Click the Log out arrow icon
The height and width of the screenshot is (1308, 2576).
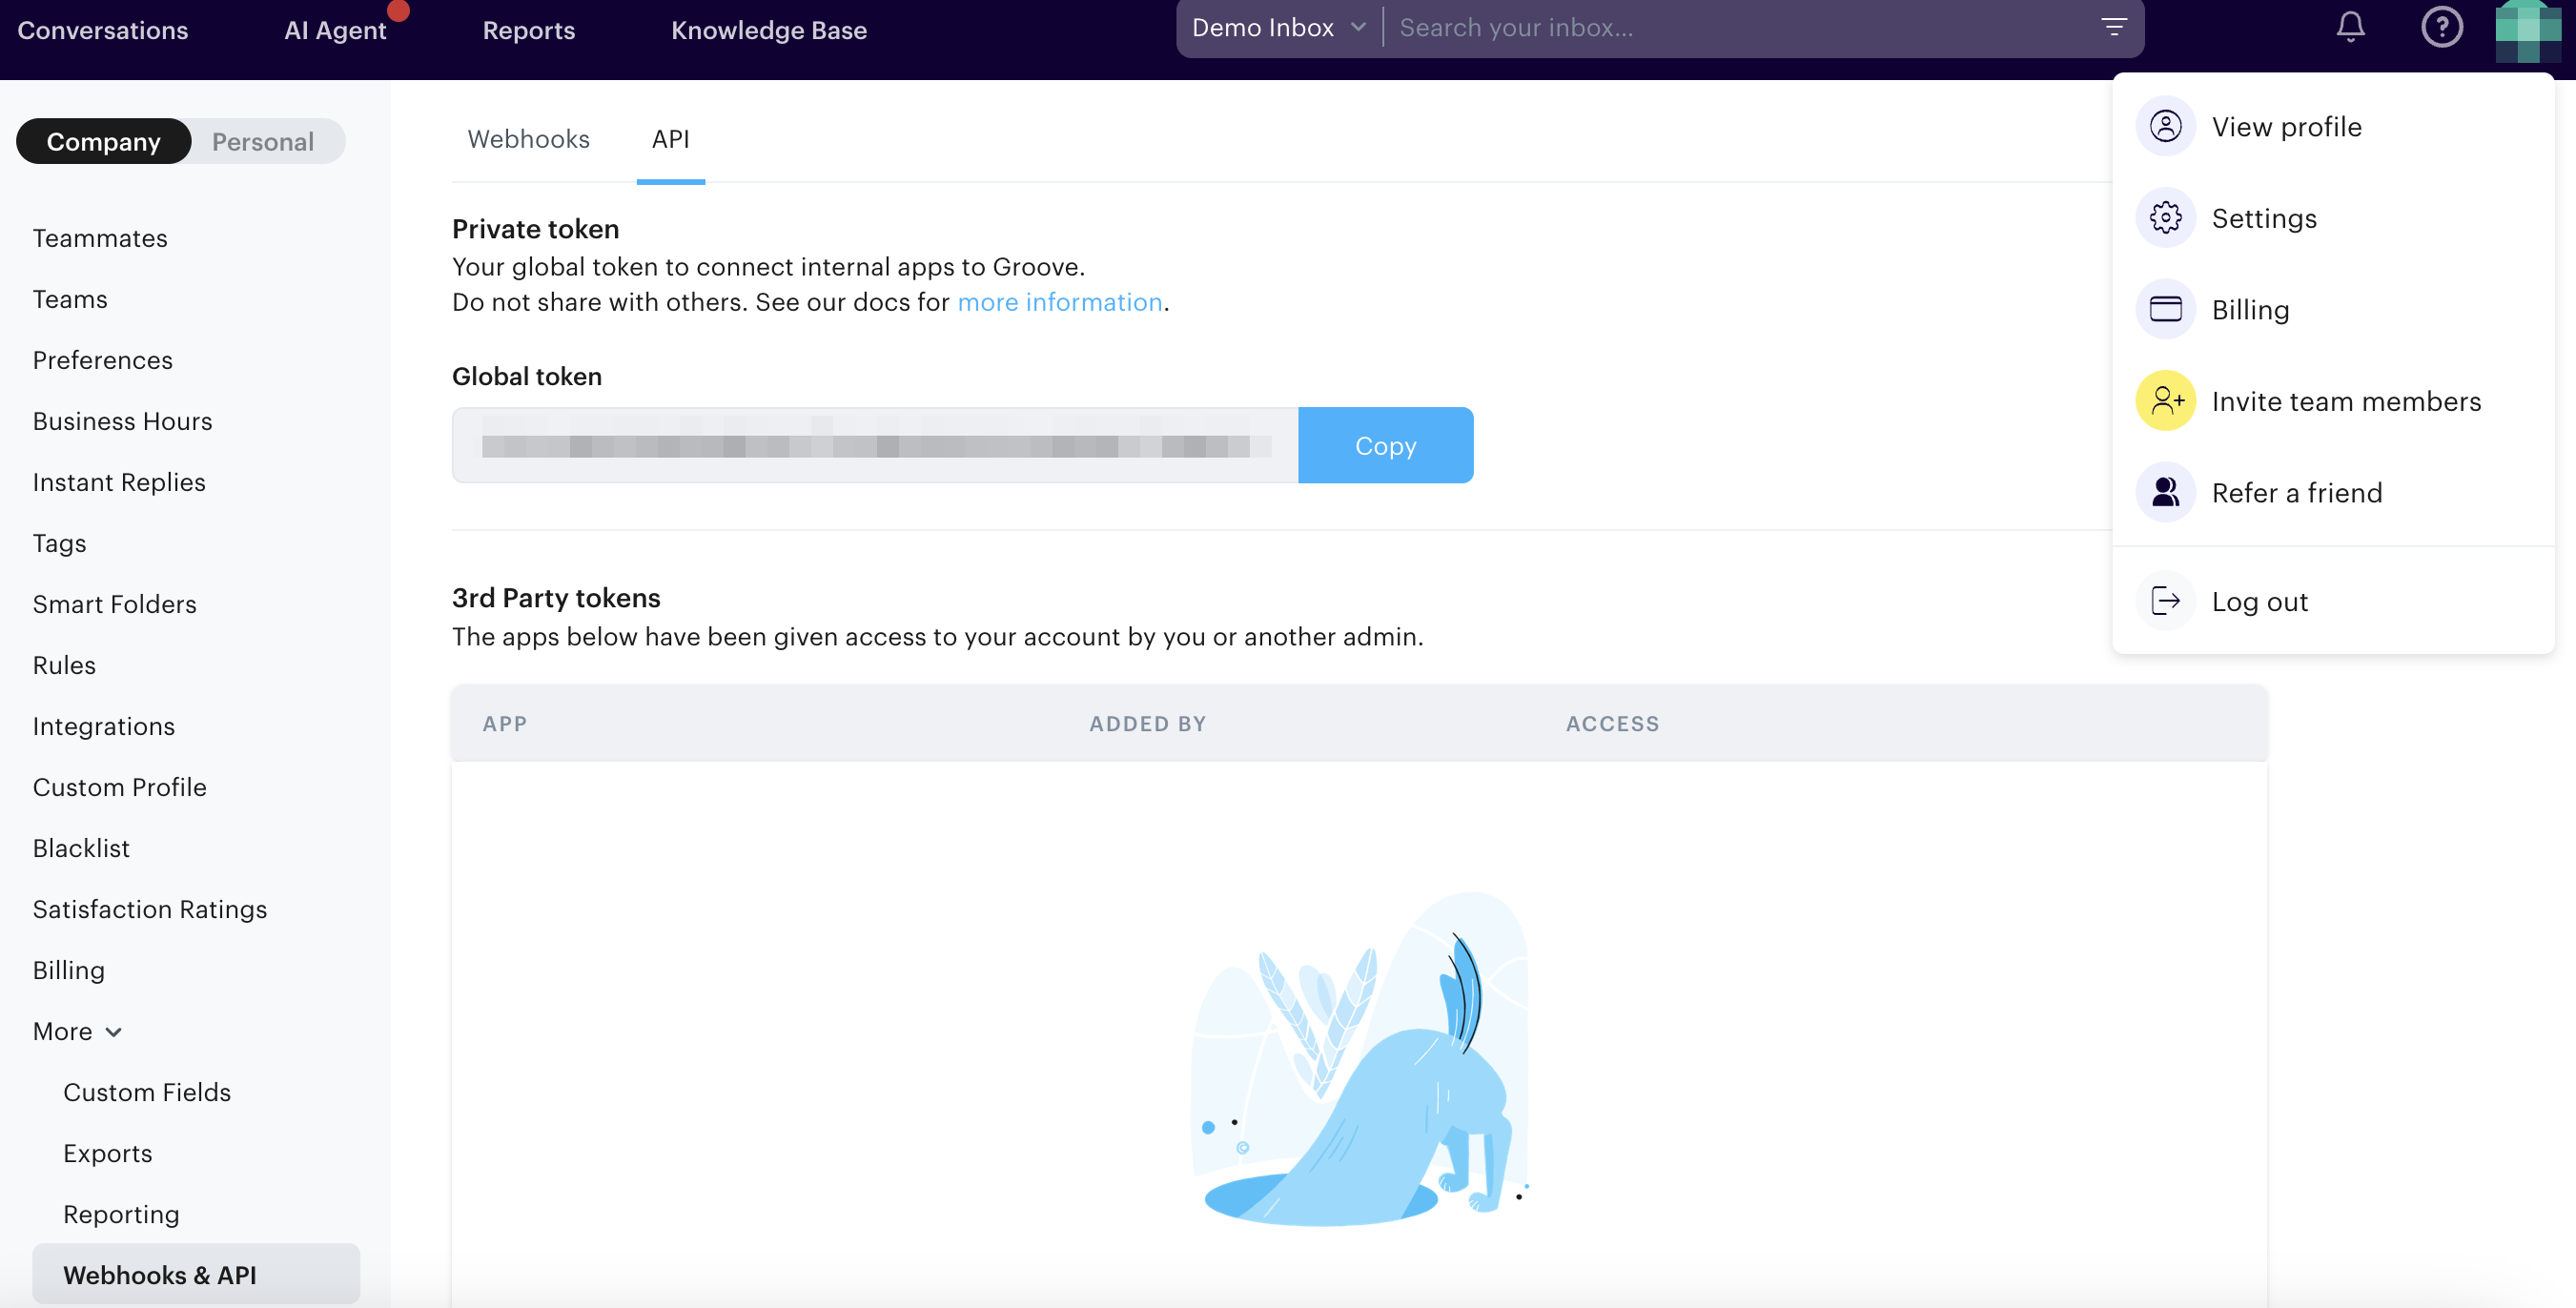click(x=2165, y=601)
